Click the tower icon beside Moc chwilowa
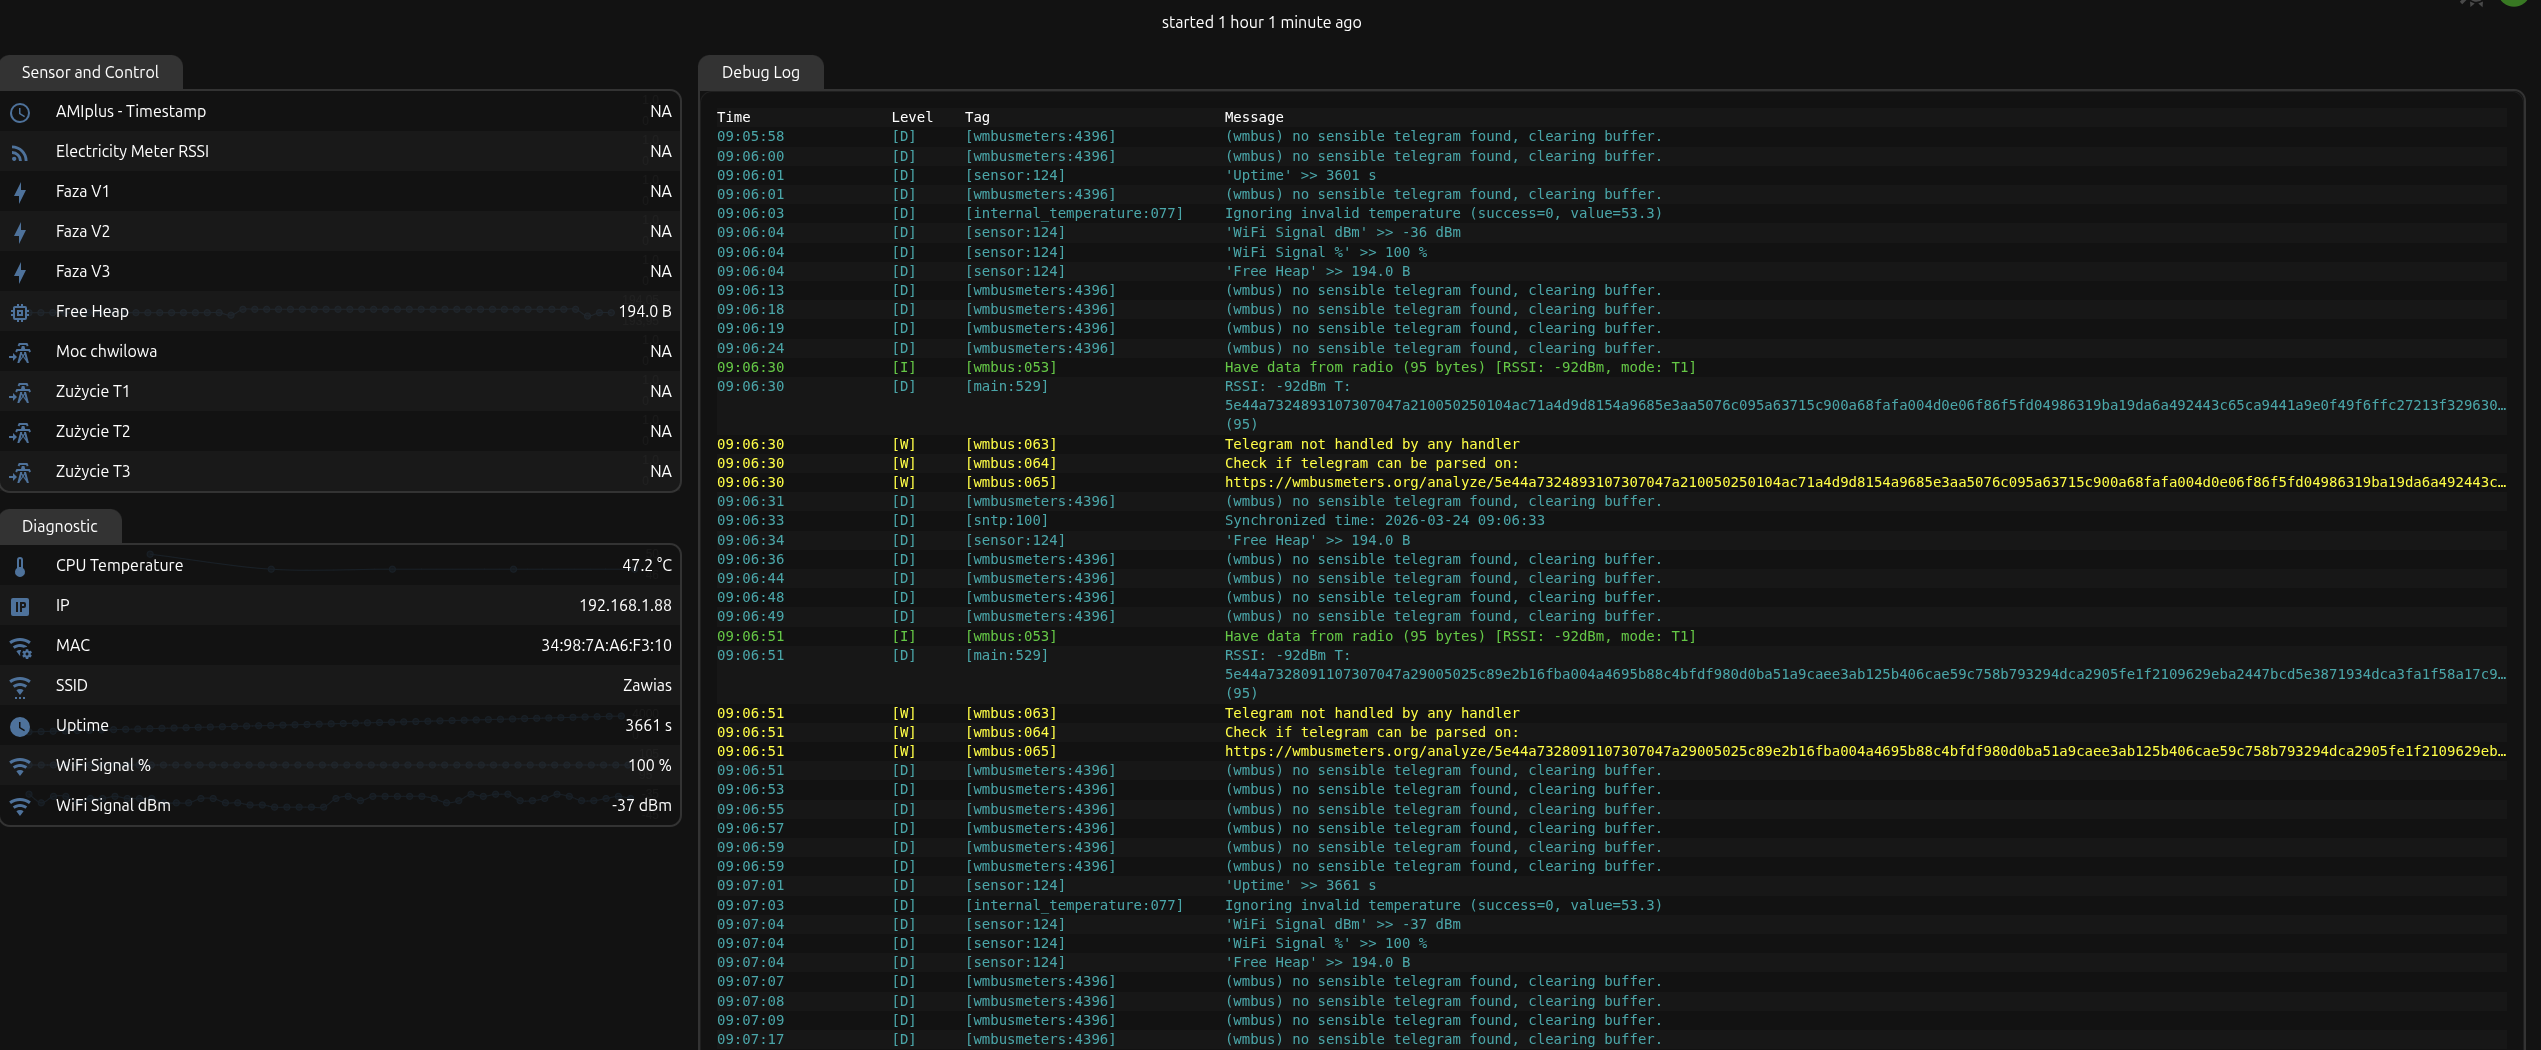The width and height of the screenshot is (2541, 1050). pos(20,353)
